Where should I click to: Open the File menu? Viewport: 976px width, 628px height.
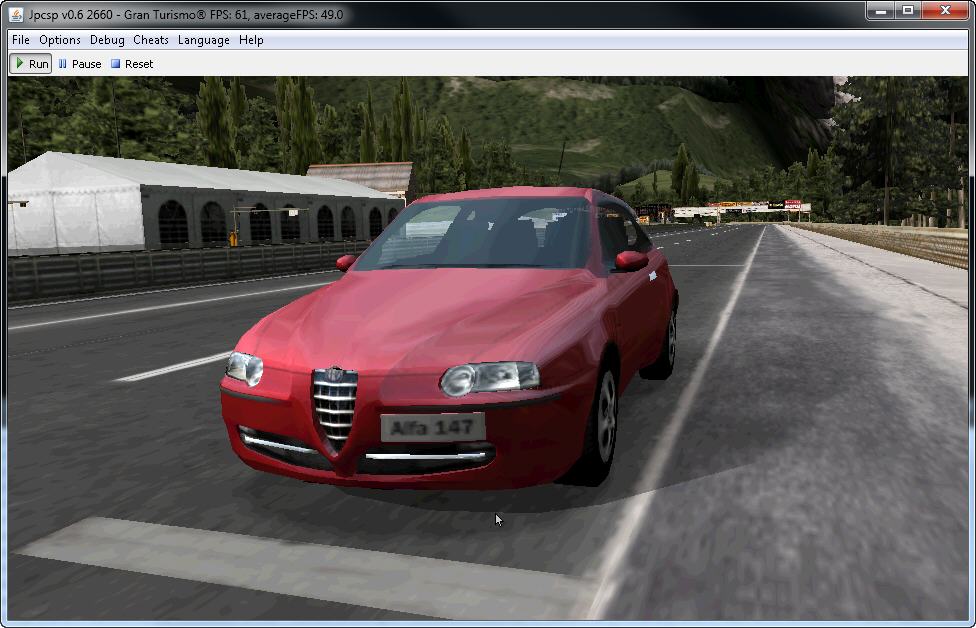click(20, 40)
